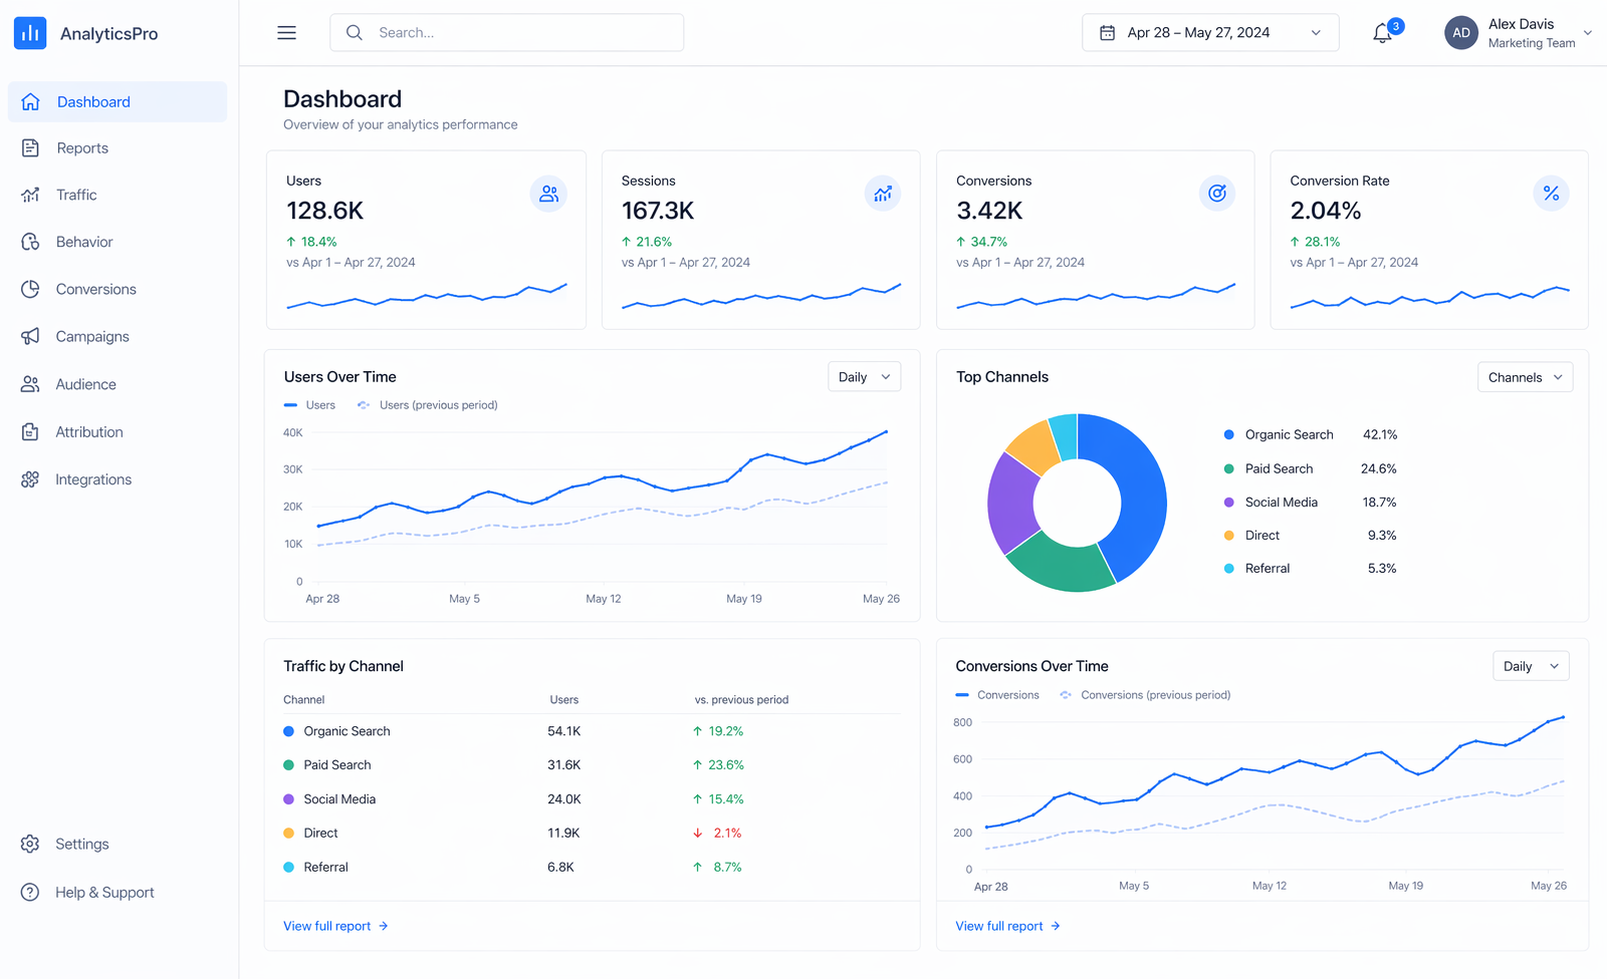Open the Behavior section label
Screen dimensions: 1607x979
pyautogui.click(x=84, y=242)
